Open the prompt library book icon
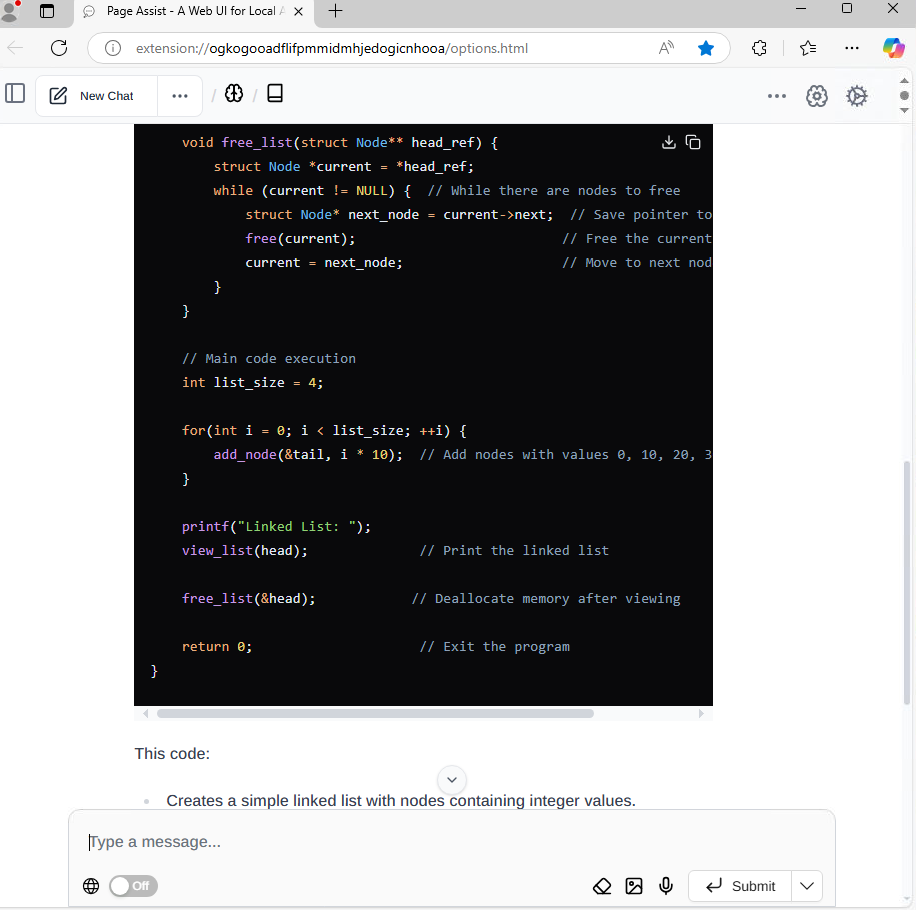 click(275, 93)
